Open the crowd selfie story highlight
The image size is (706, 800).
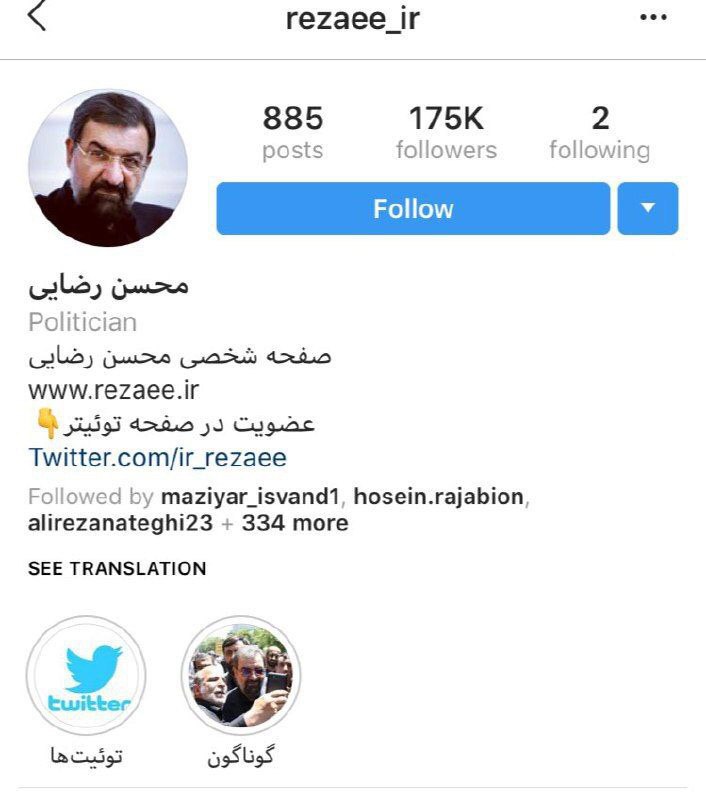[241, 676]
